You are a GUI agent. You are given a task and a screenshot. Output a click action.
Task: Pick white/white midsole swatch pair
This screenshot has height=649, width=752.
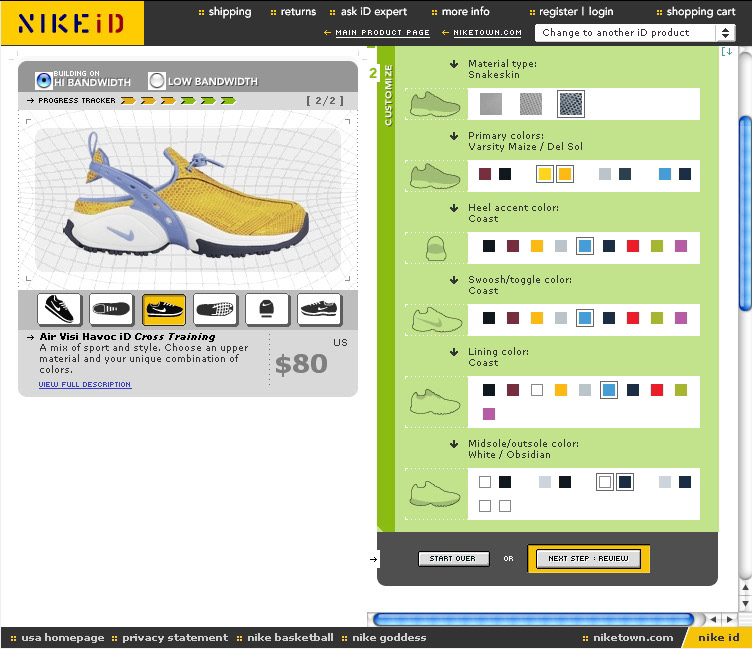495,506
